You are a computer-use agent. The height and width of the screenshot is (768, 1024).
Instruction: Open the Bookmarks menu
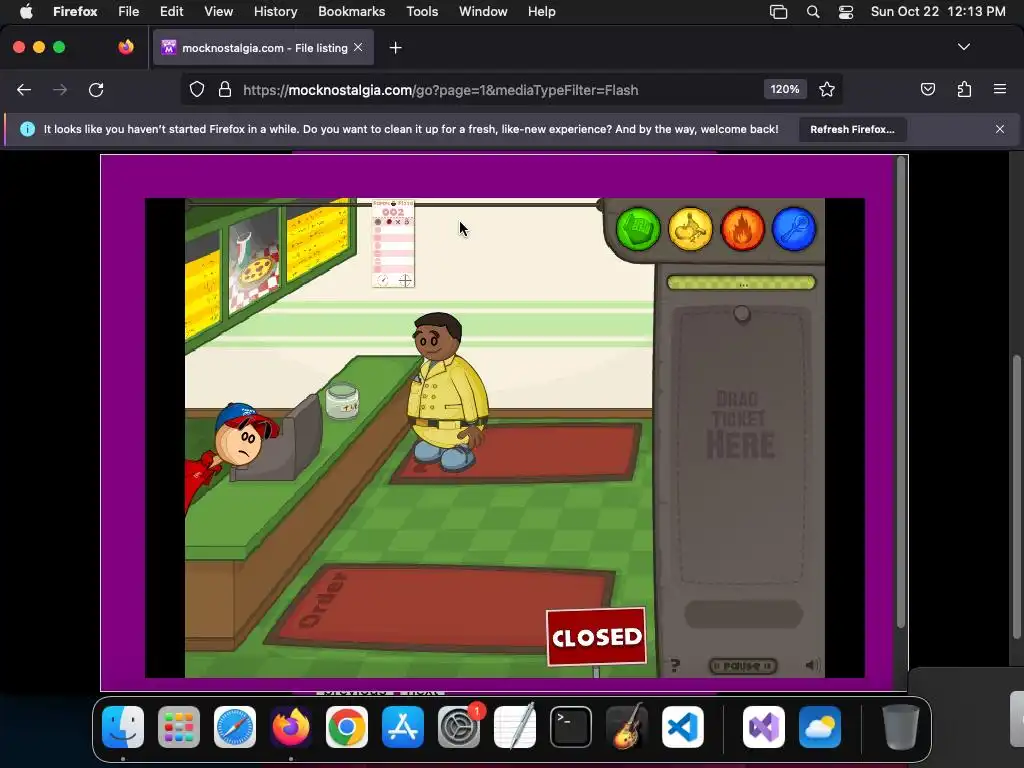351,12
